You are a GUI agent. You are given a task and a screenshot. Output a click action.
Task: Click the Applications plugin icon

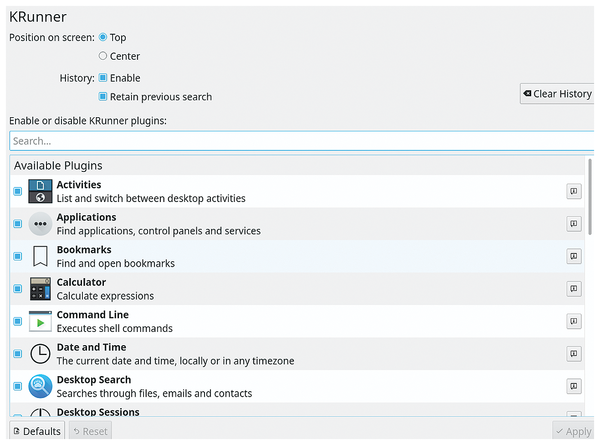(40, 224)
